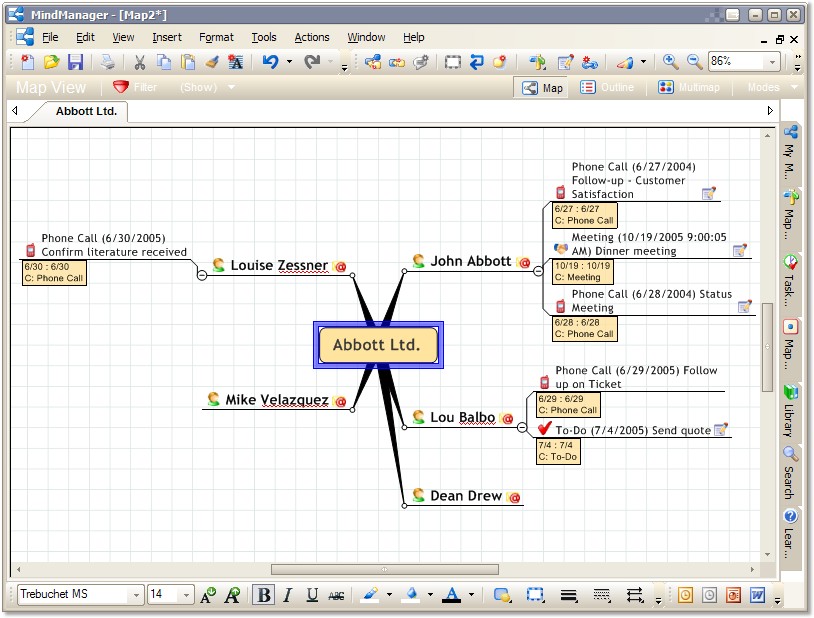Screen dimensions: 814x618
Task: Select the Louise Zessner topic
Action: pyautogui.click(x=279, y=265)
